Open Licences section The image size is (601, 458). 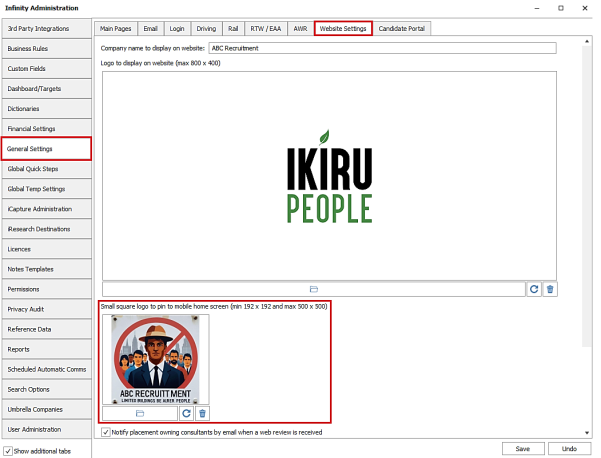coord(46,249)
